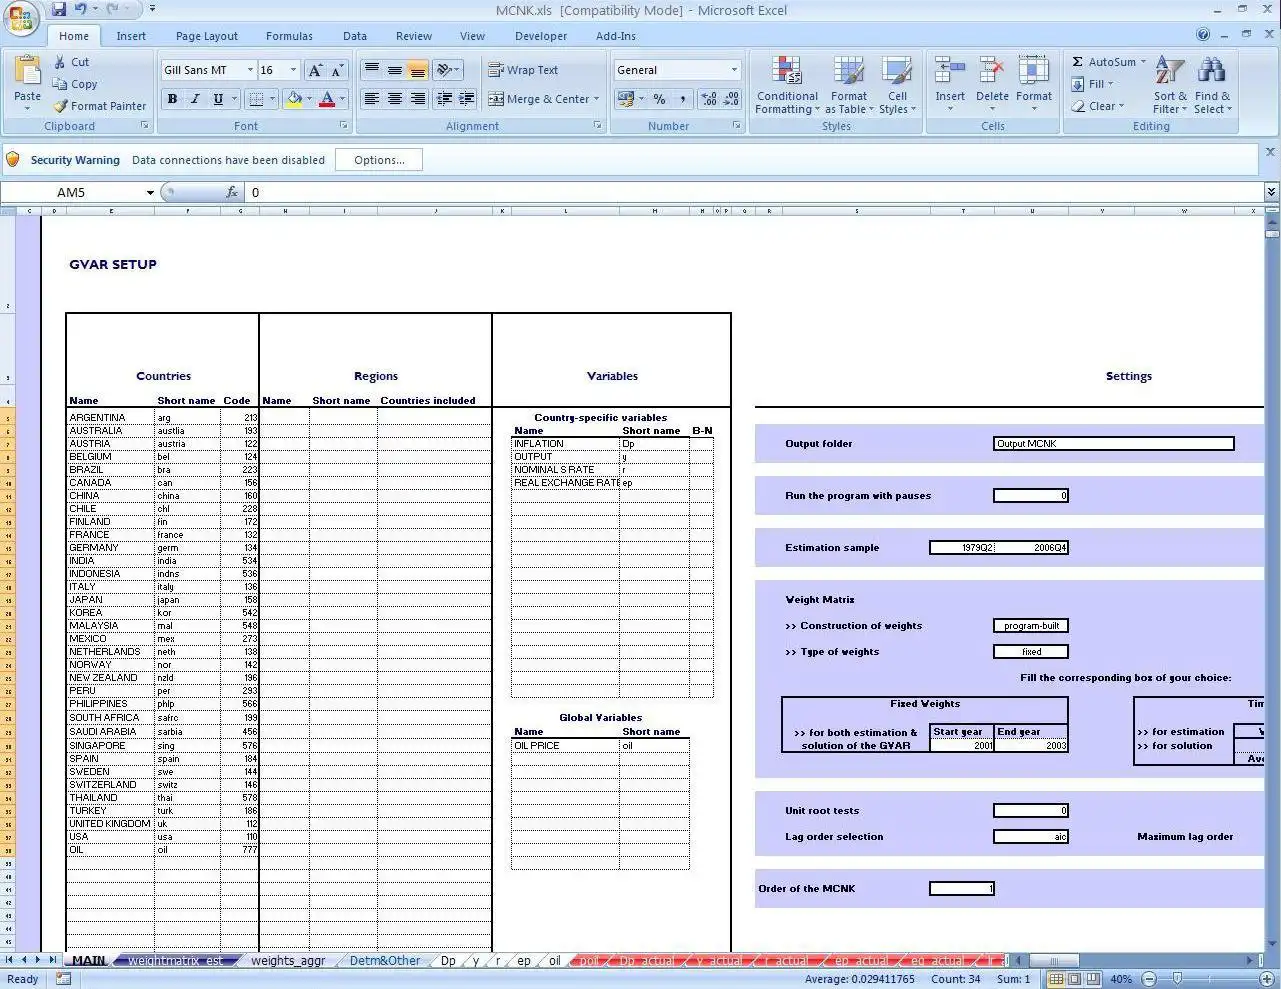Switch to Insert ribbon tab

click(x=131, y=36)
